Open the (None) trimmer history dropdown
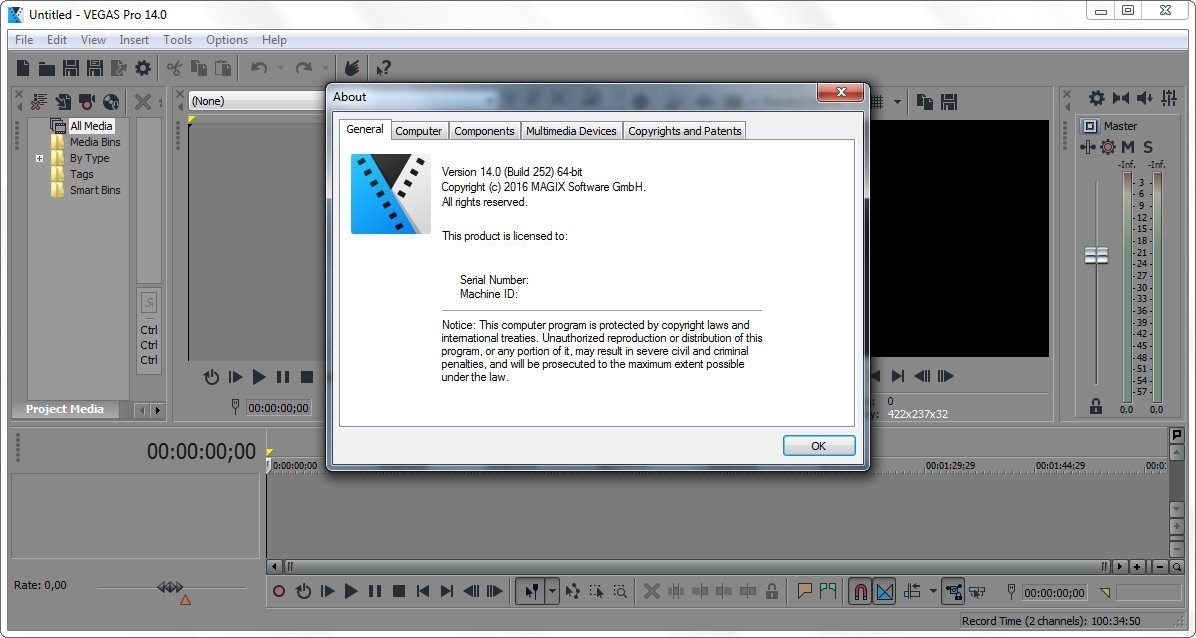The height and width of the screenshot is (638, 1196). (x=256, y=101)
